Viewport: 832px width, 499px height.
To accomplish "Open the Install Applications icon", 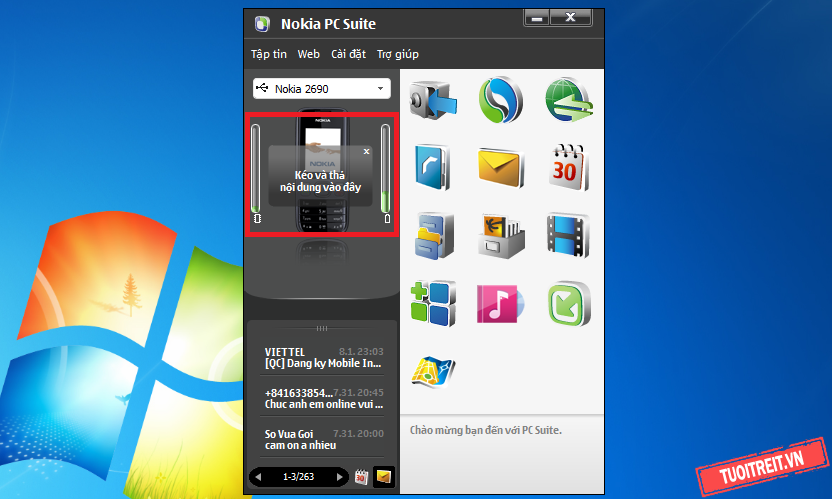I will [x=432, y=302].
